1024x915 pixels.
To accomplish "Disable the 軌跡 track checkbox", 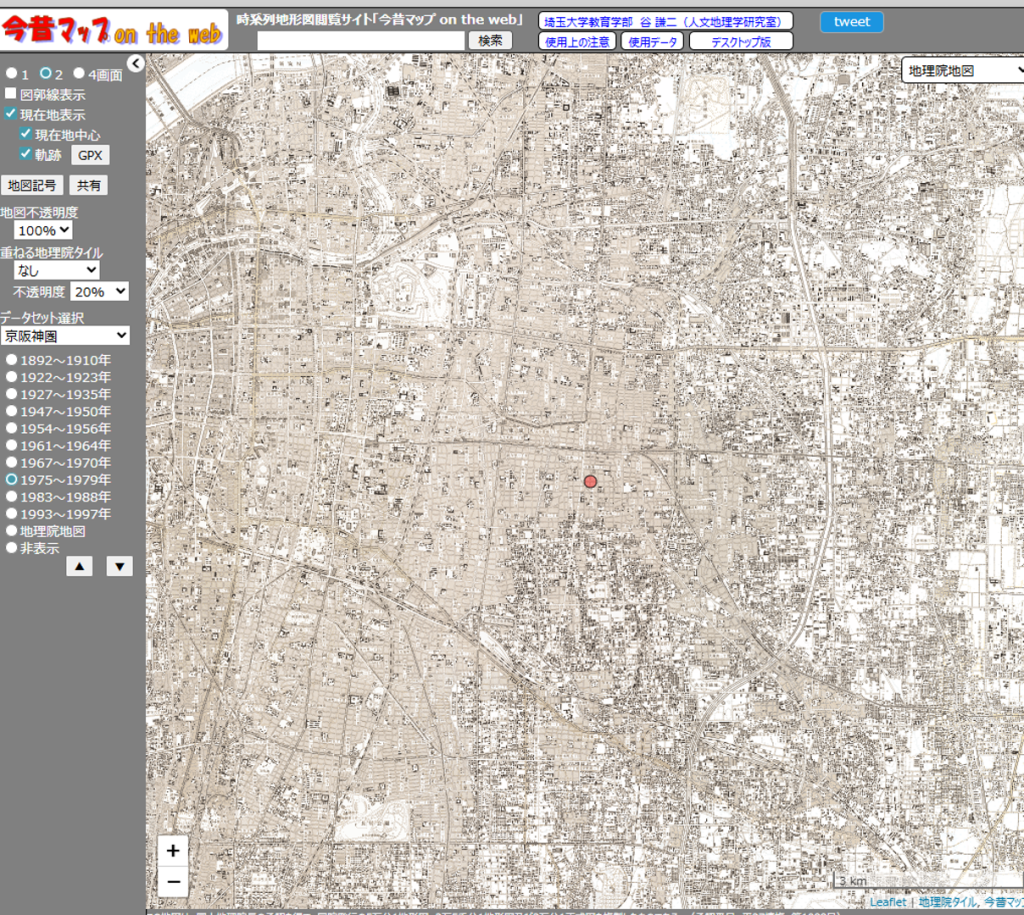I will click(26, 155).
